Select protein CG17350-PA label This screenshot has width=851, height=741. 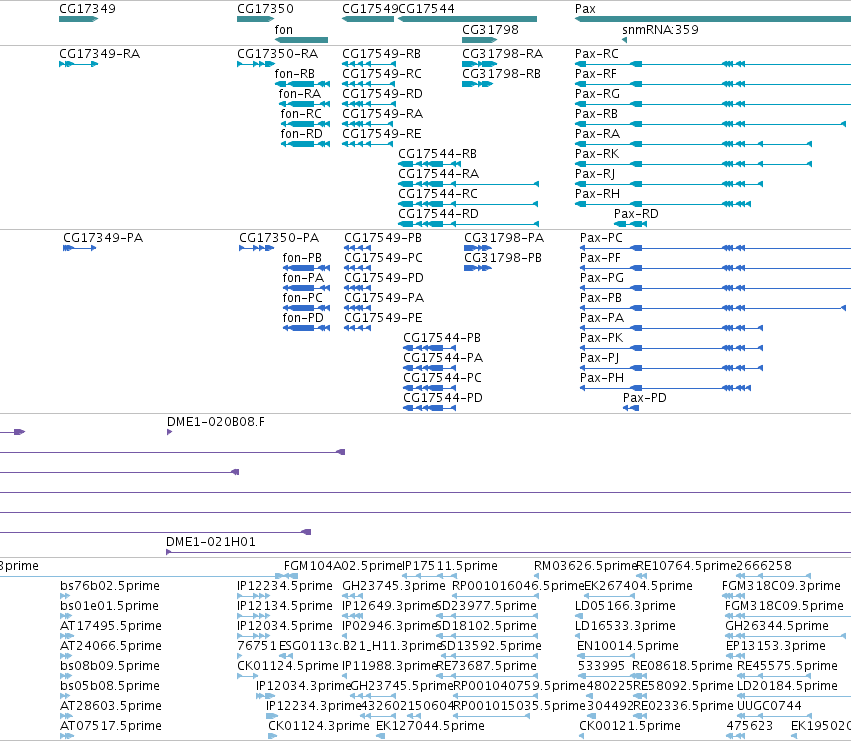[x=280, y=238]
